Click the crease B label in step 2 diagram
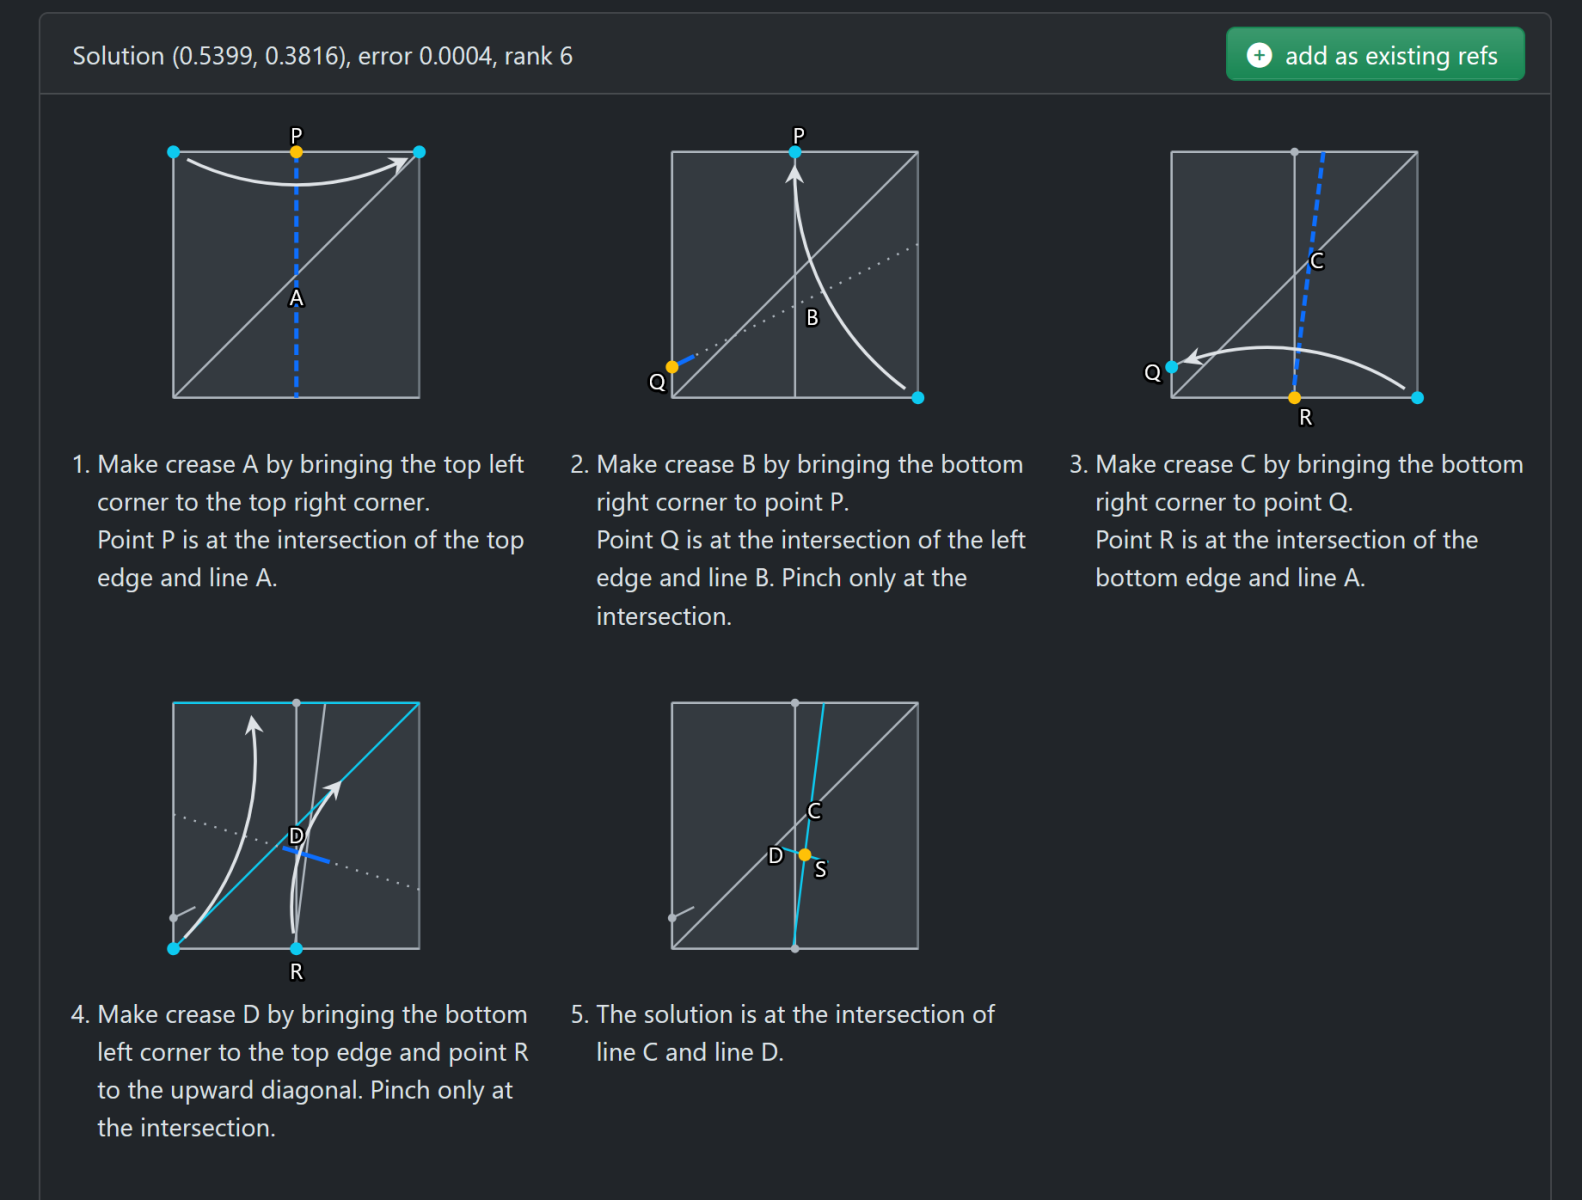1582x1200 pixels. pos(812,318)
